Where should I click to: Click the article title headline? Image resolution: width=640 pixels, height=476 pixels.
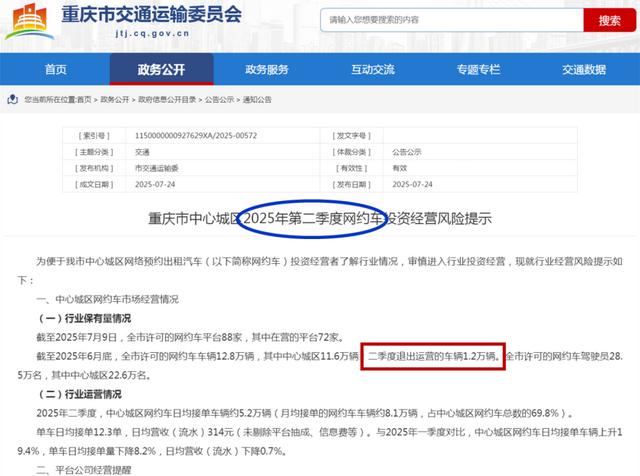(x=320, y=218)
